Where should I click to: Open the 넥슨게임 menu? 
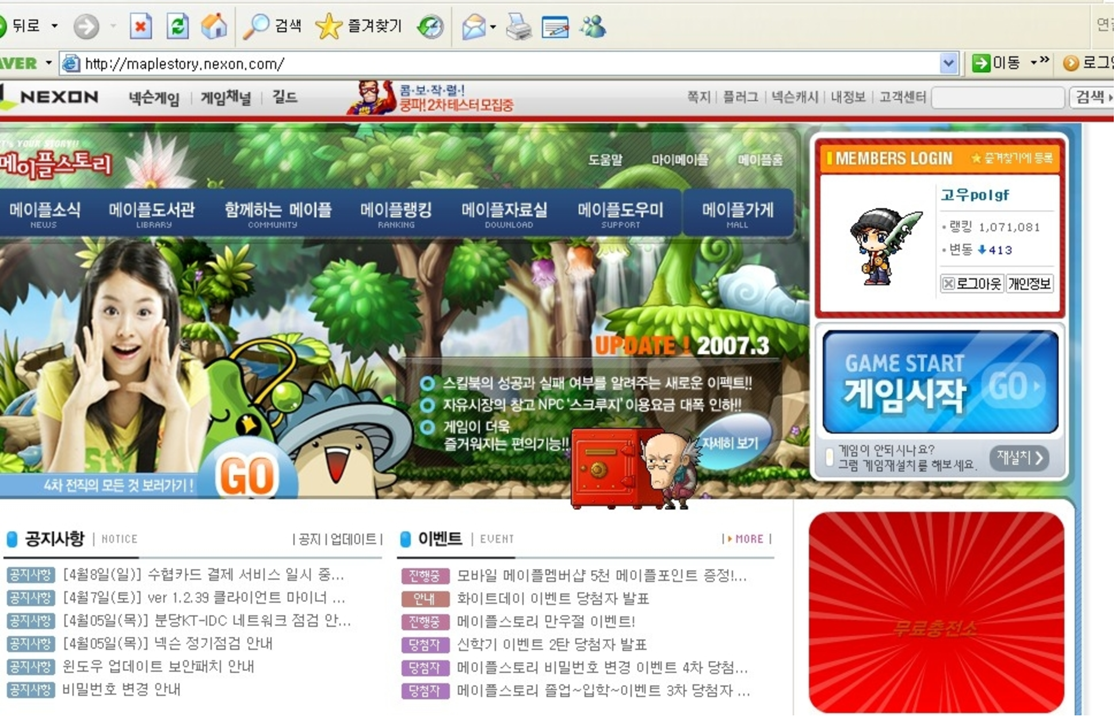click(x=154, y=97)
